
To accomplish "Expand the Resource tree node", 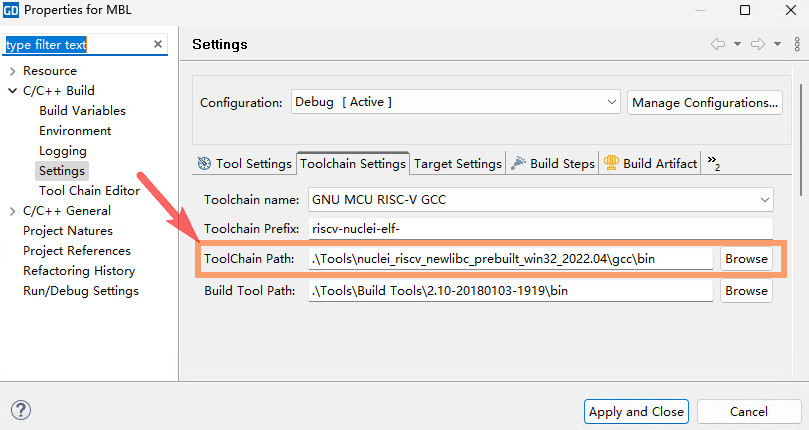I will pos(12,71).
